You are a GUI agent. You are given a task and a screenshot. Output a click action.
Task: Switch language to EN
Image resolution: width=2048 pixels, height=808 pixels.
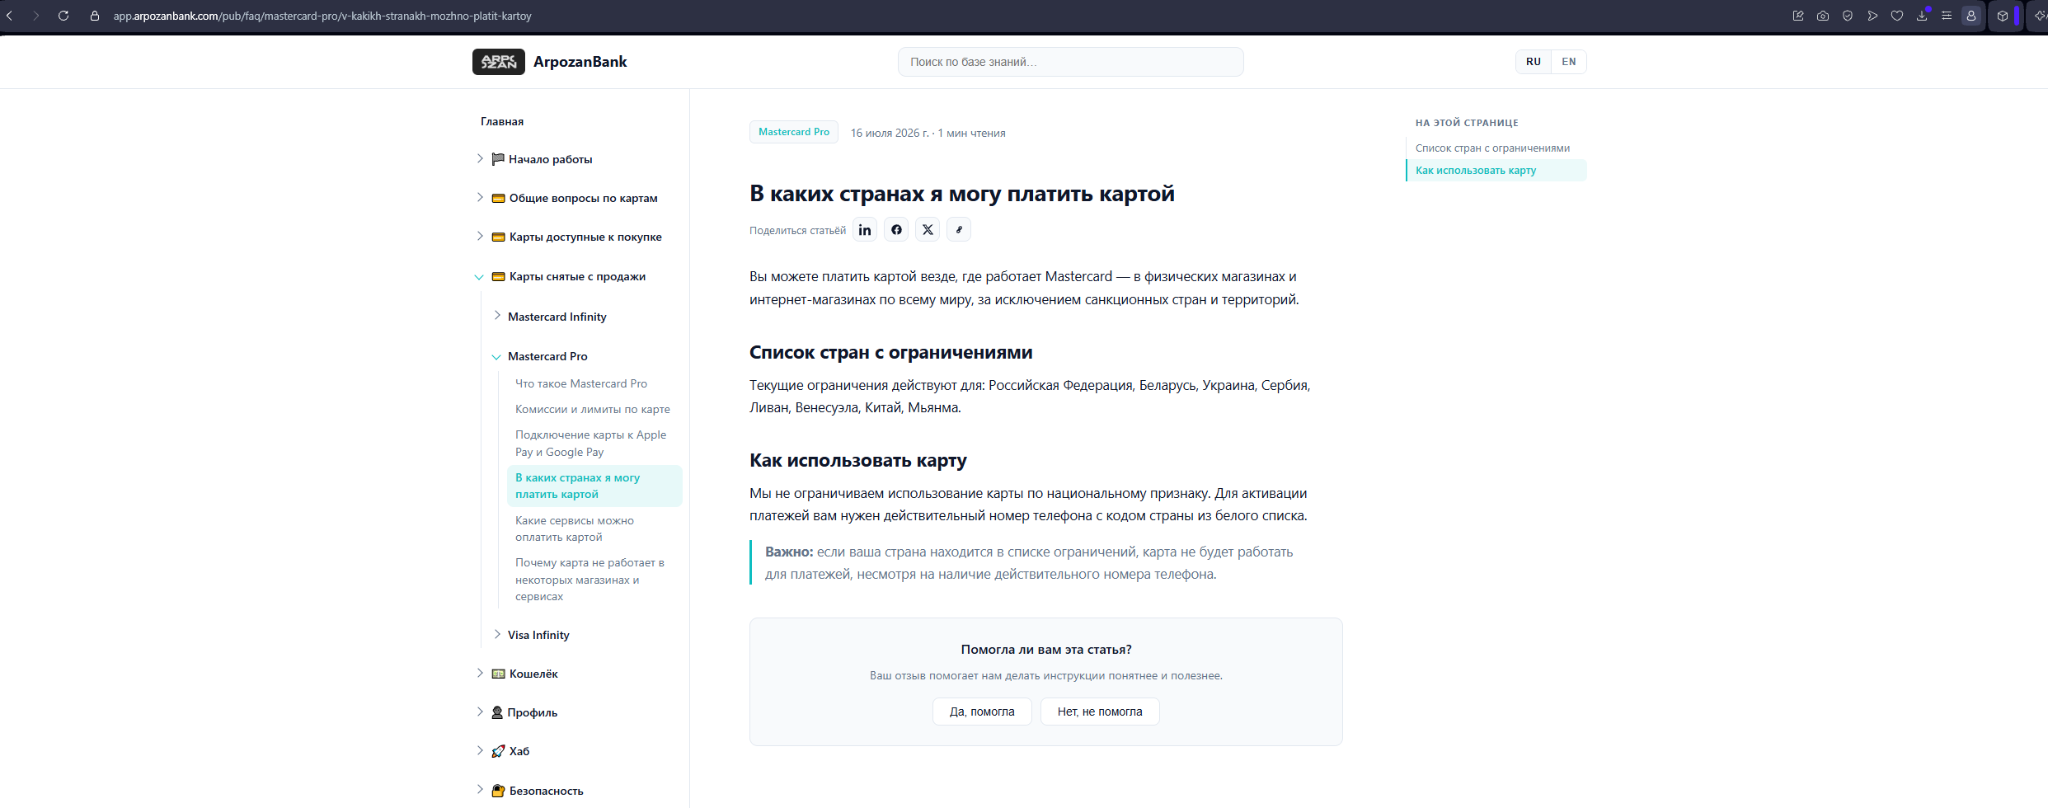point(1569,62)
